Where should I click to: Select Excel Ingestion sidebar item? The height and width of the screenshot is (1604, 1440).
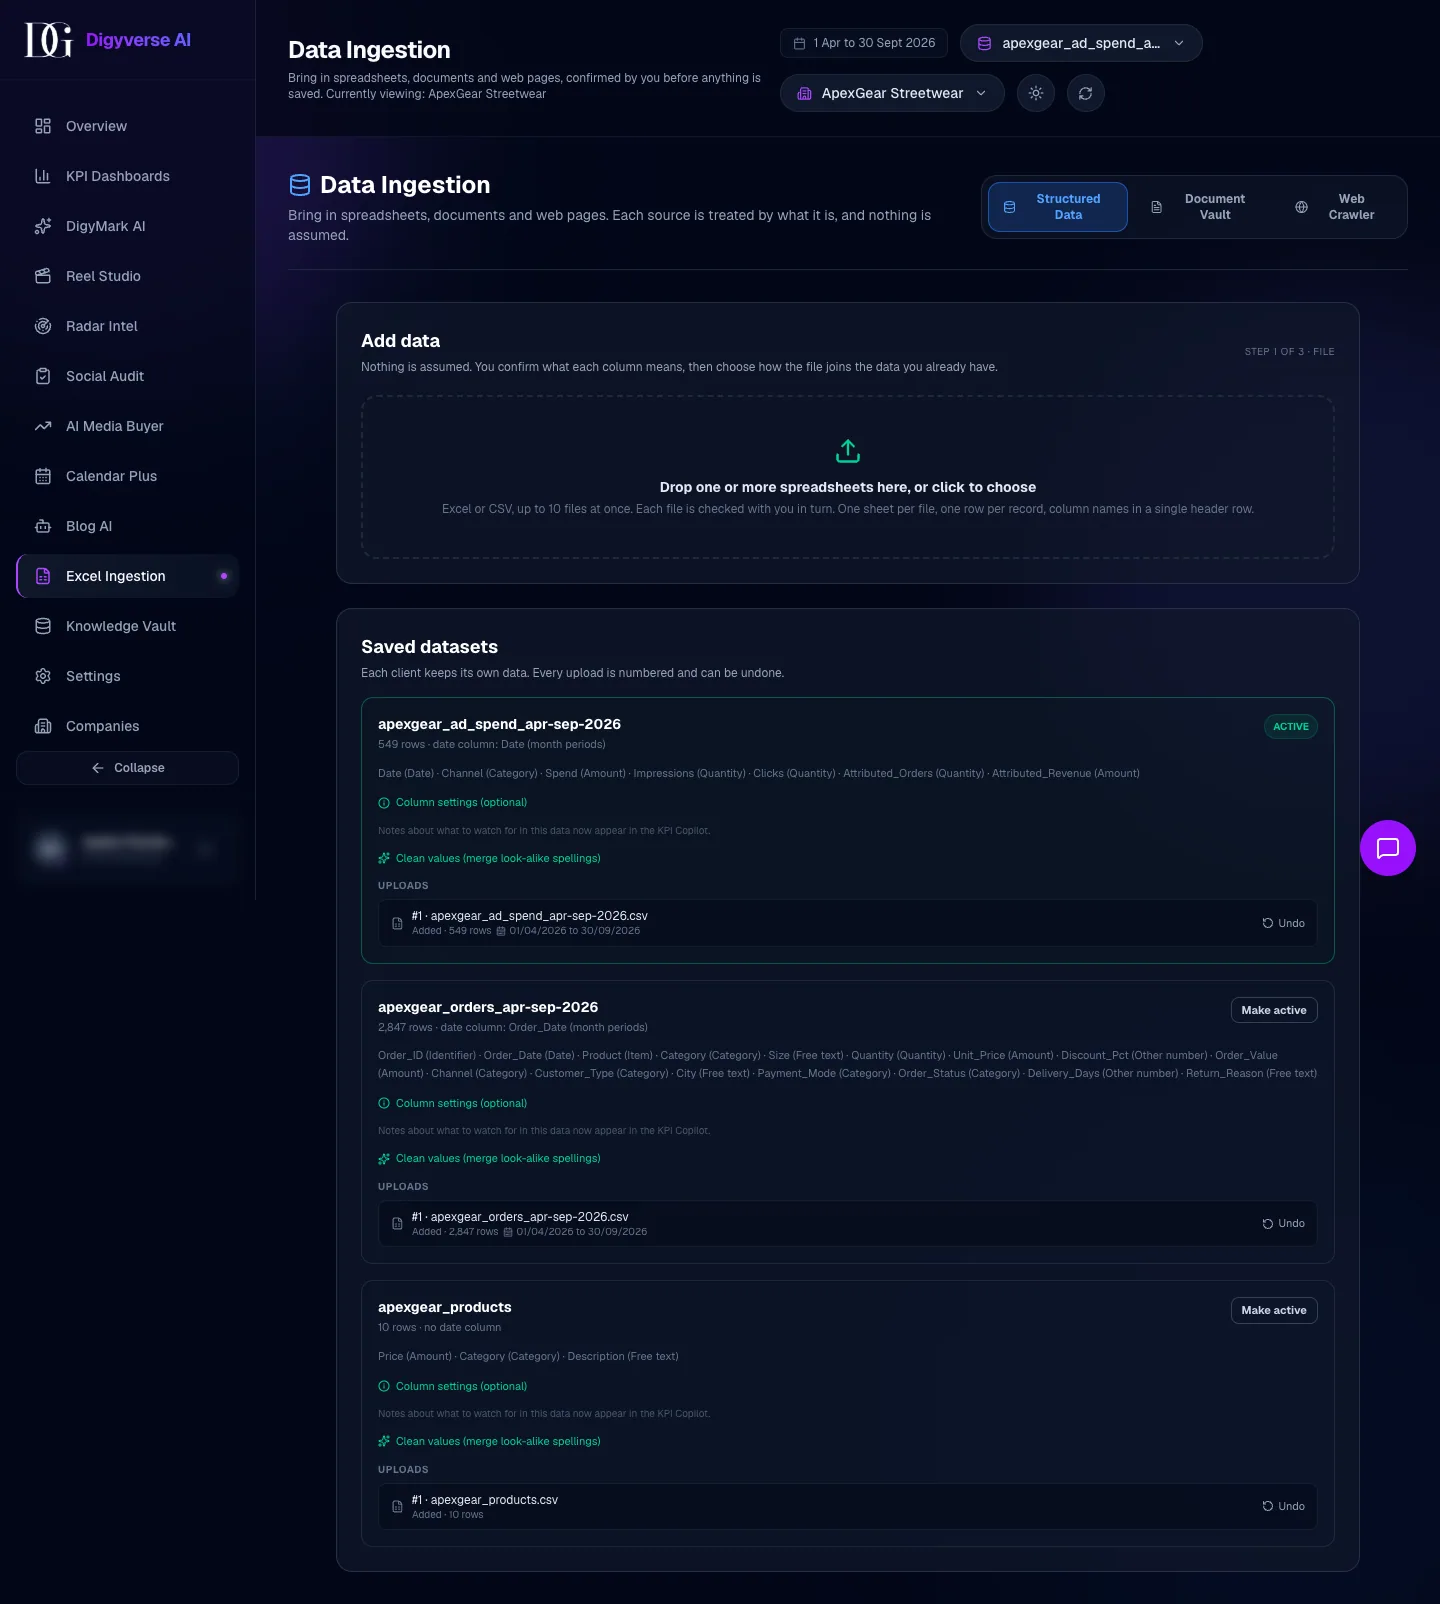click(127, 576)
